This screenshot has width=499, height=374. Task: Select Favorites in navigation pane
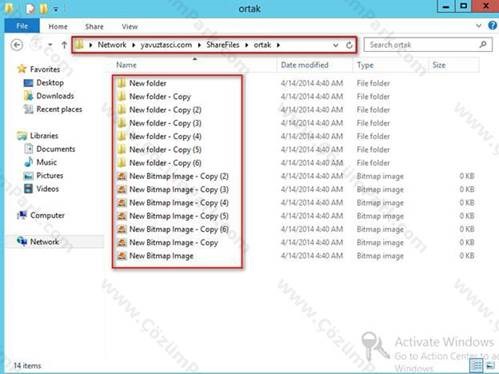pyautogui.click(x=45, y=69)
